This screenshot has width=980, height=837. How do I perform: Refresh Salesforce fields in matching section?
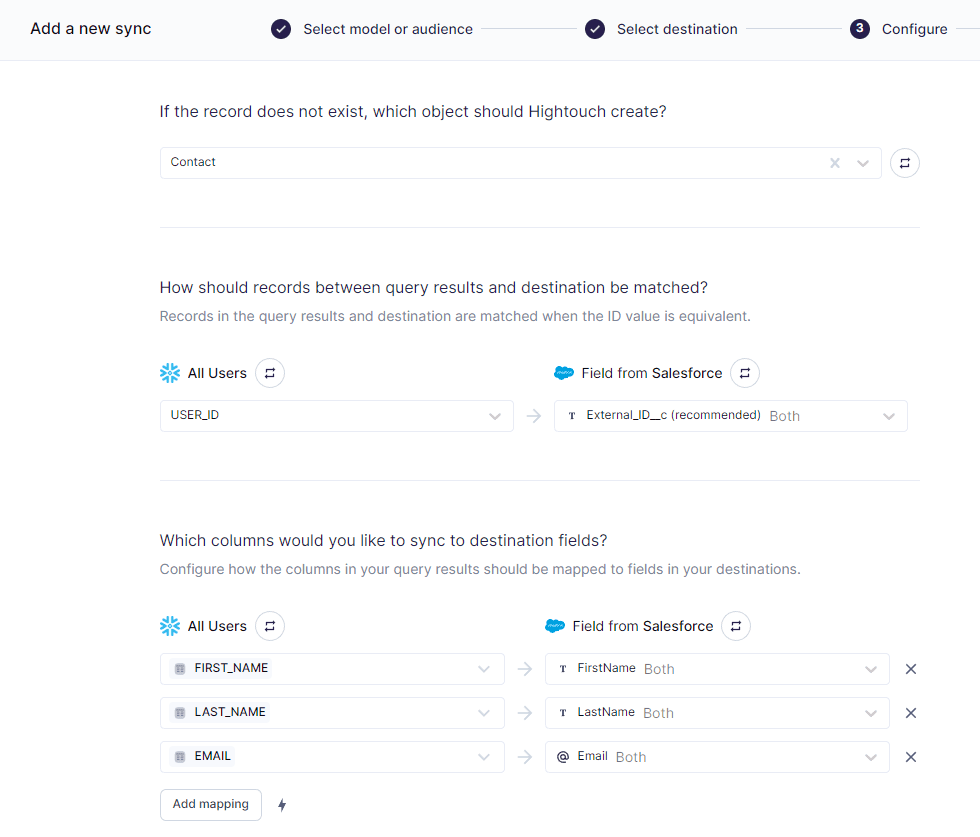pos(745,373)
